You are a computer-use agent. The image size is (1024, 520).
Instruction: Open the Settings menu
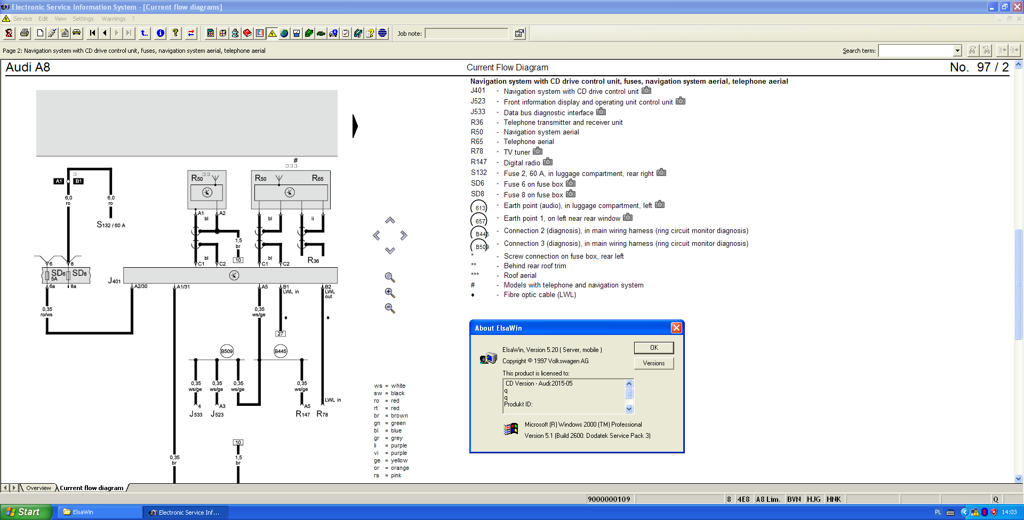pyautogui.click(x=83, y=19)
